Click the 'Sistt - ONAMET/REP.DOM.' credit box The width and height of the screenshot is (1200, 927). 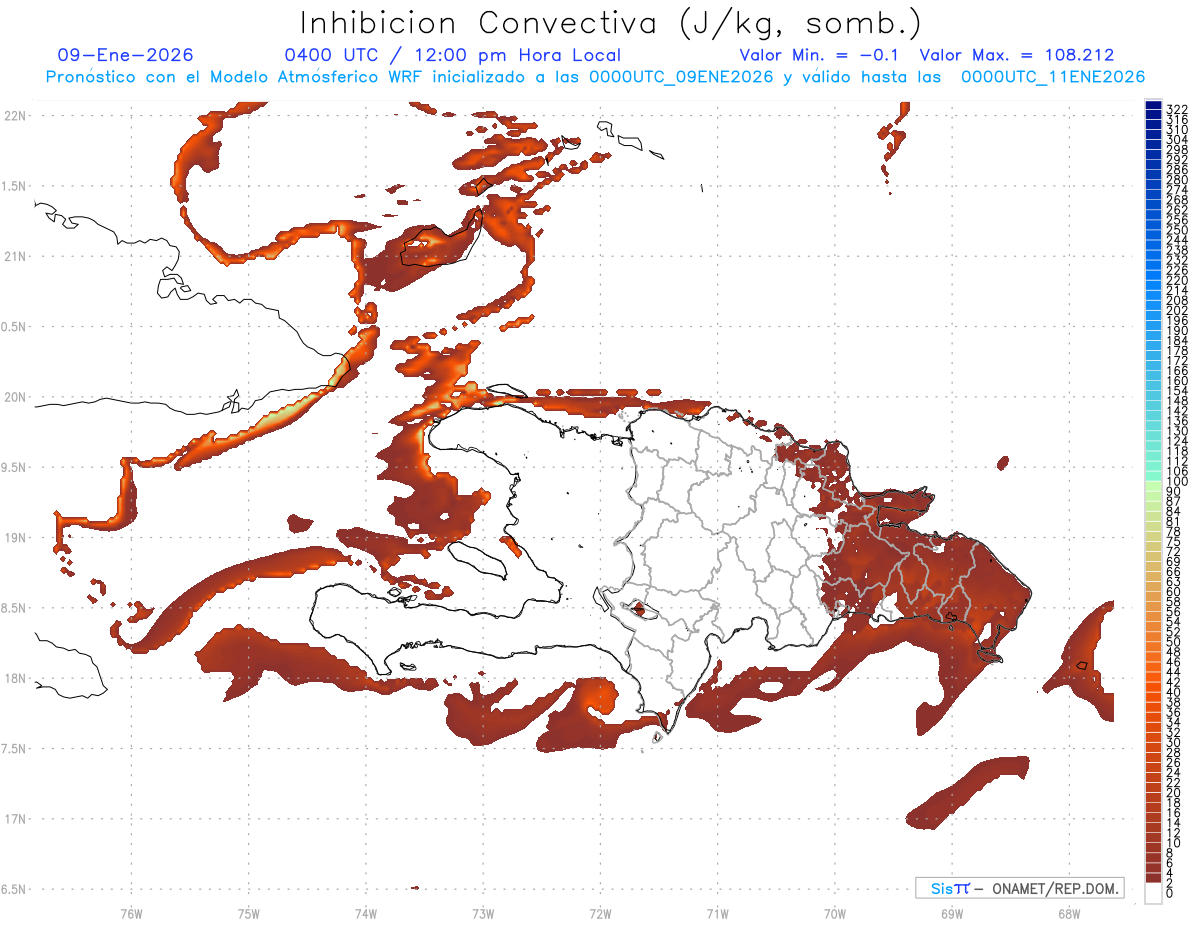coord(1019,888)
